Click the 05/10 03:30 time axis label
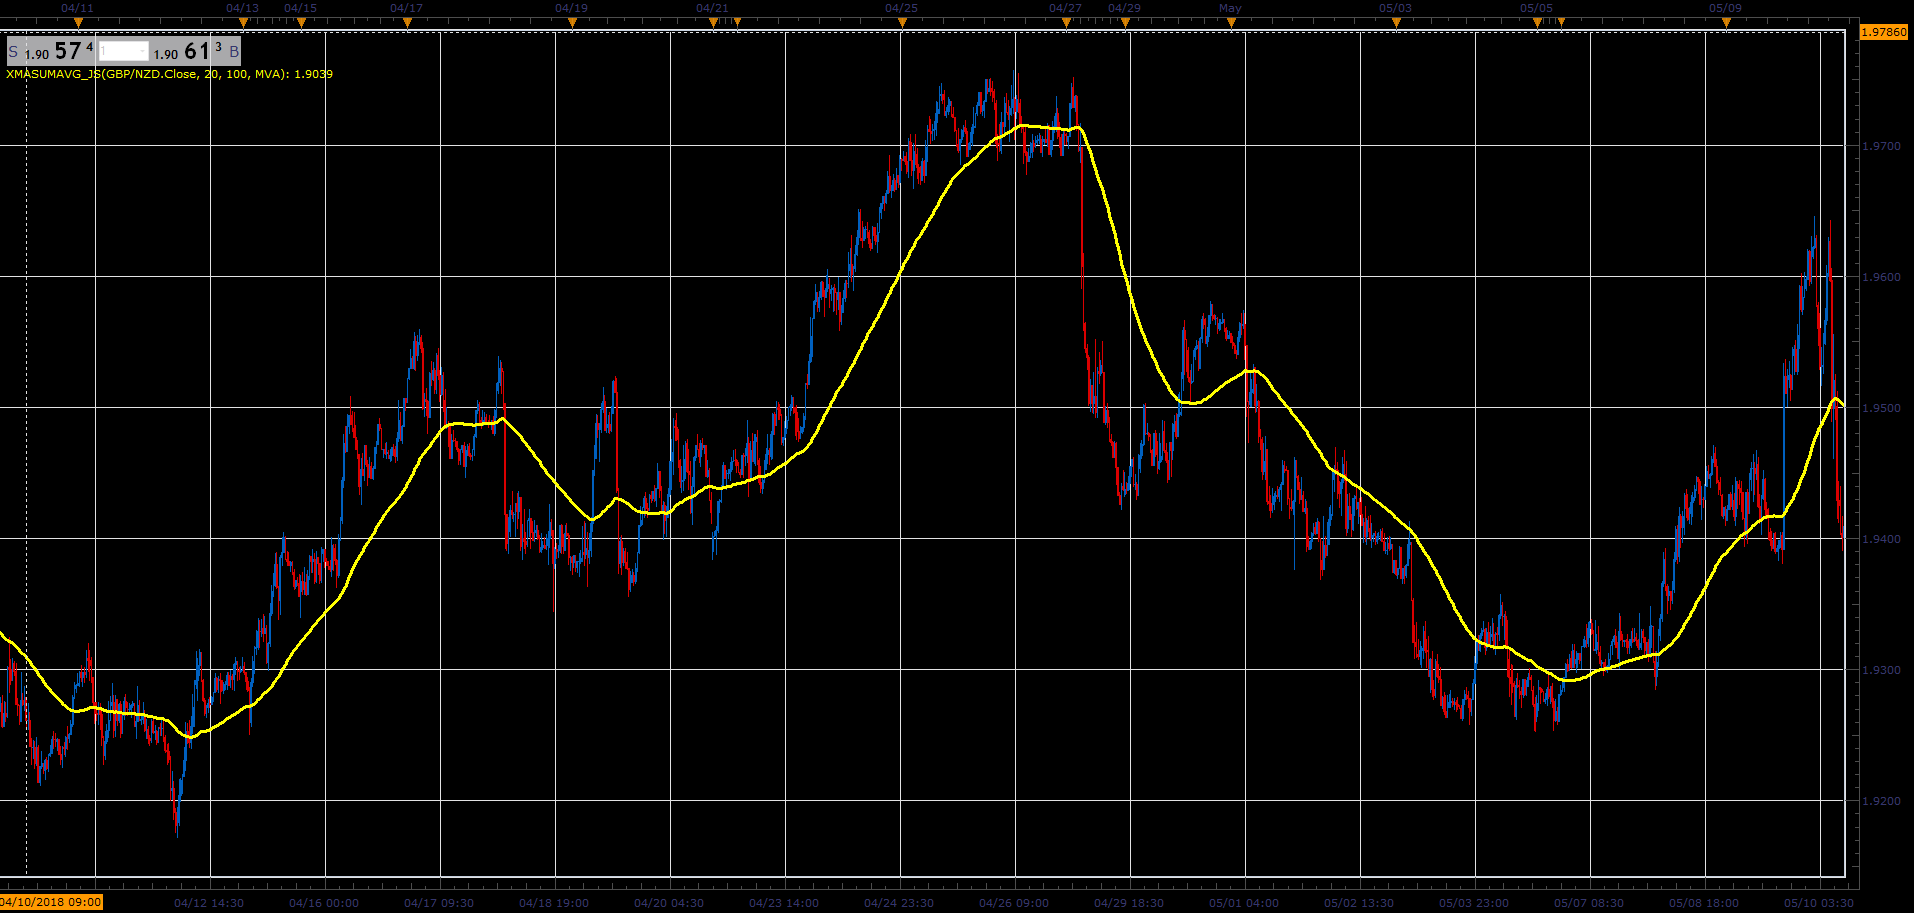 point(1819,903)
